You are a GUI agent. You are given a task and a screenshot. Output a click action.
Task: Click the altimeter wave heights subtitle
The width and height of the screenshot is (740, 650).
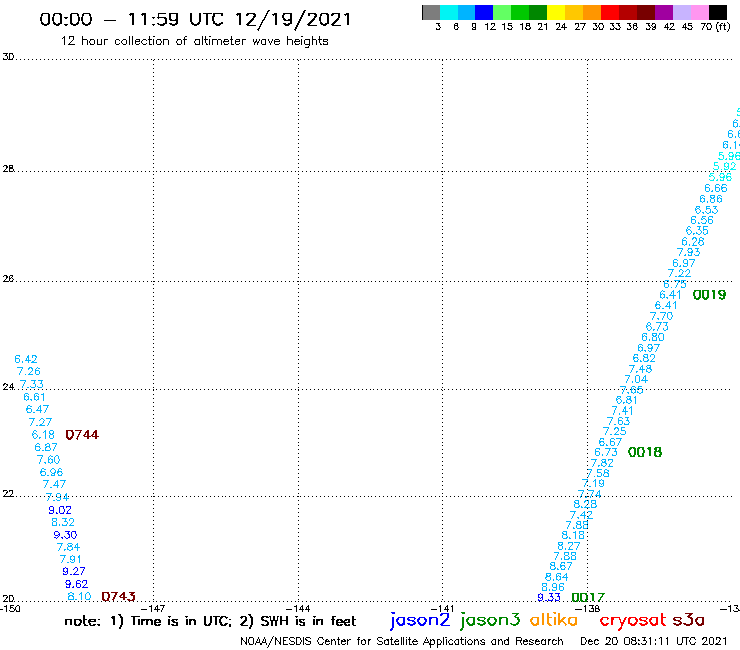pos(194,41)
